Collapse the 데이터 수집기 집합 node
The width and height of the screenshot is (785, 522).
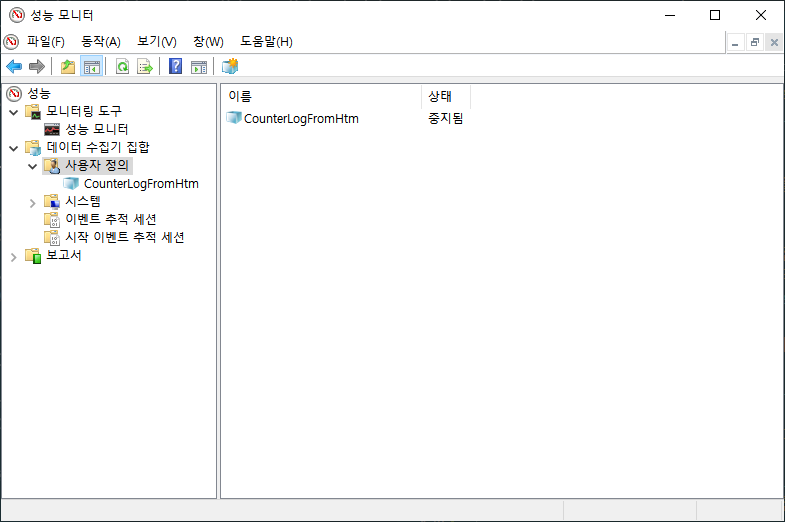click(x=14, y=148)
